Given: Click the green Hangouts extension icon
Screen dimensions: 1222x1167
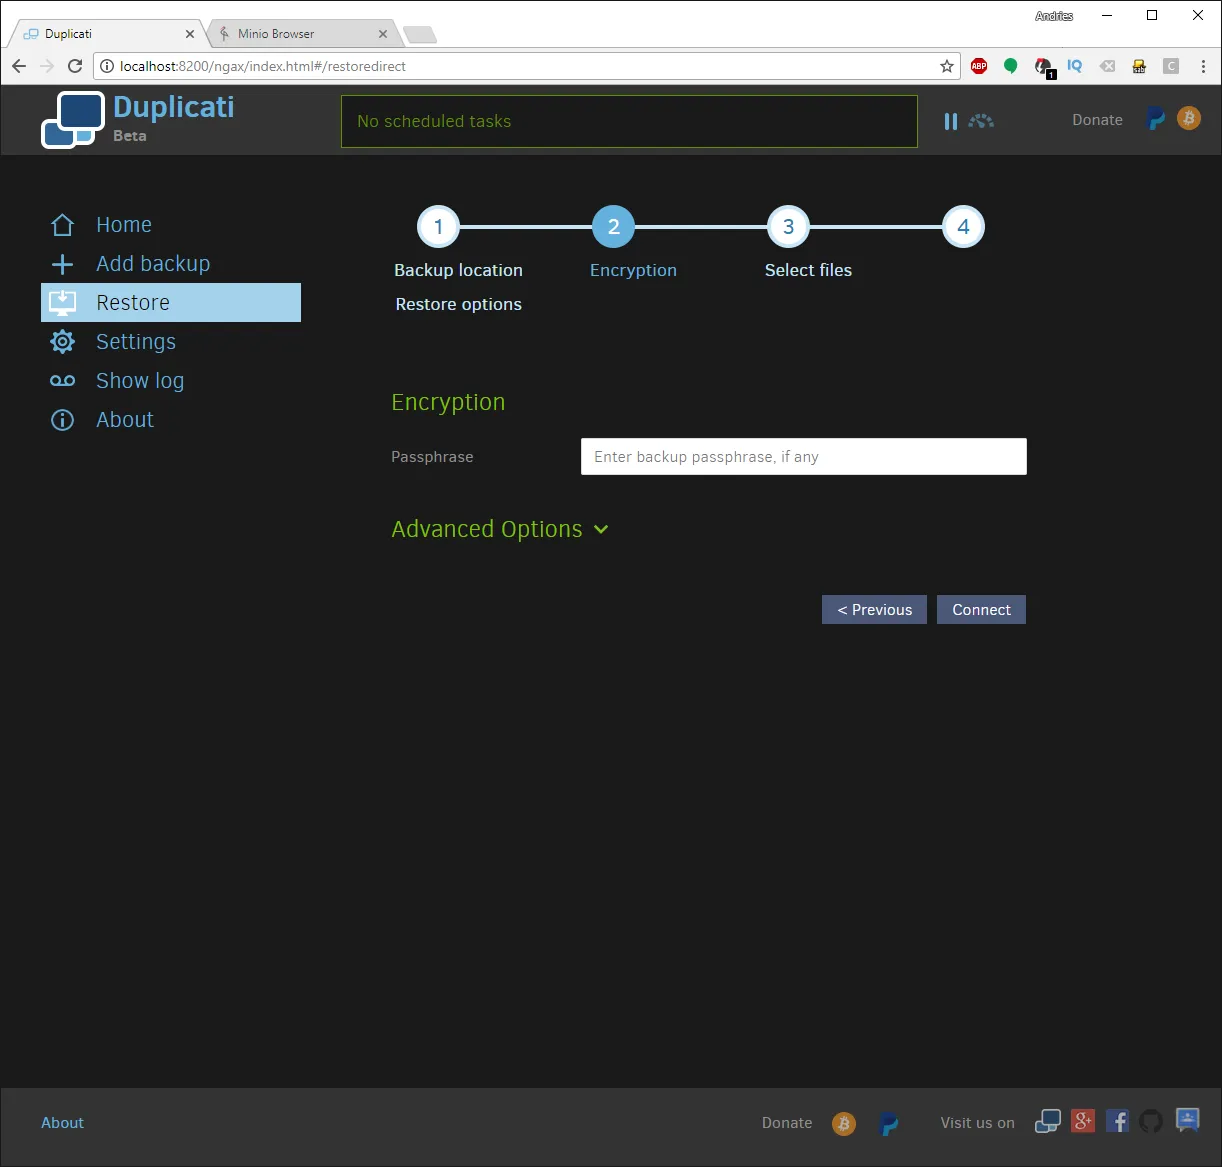Looking at the screenshot, I should [1011, 66].
